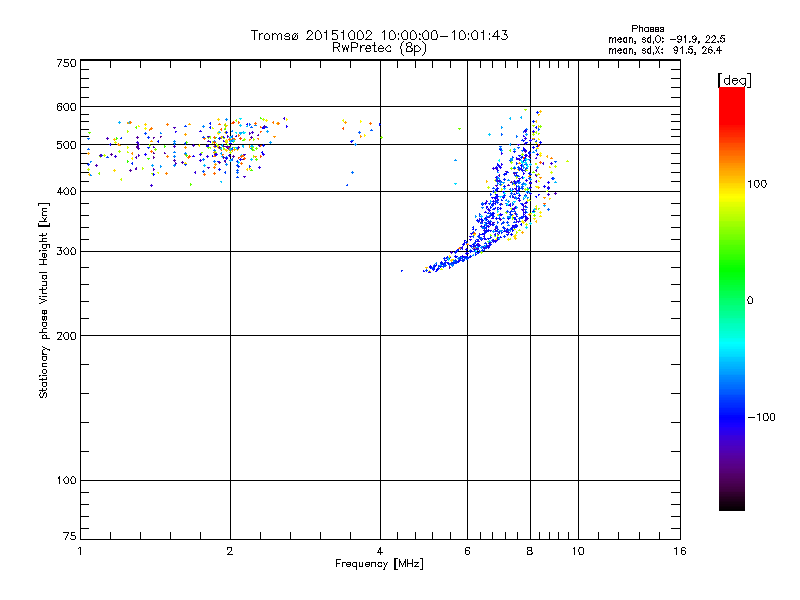800x600 pixels.
Task: Click the 'Frequency [MHz]' axis label
Action: click(379, 564)
